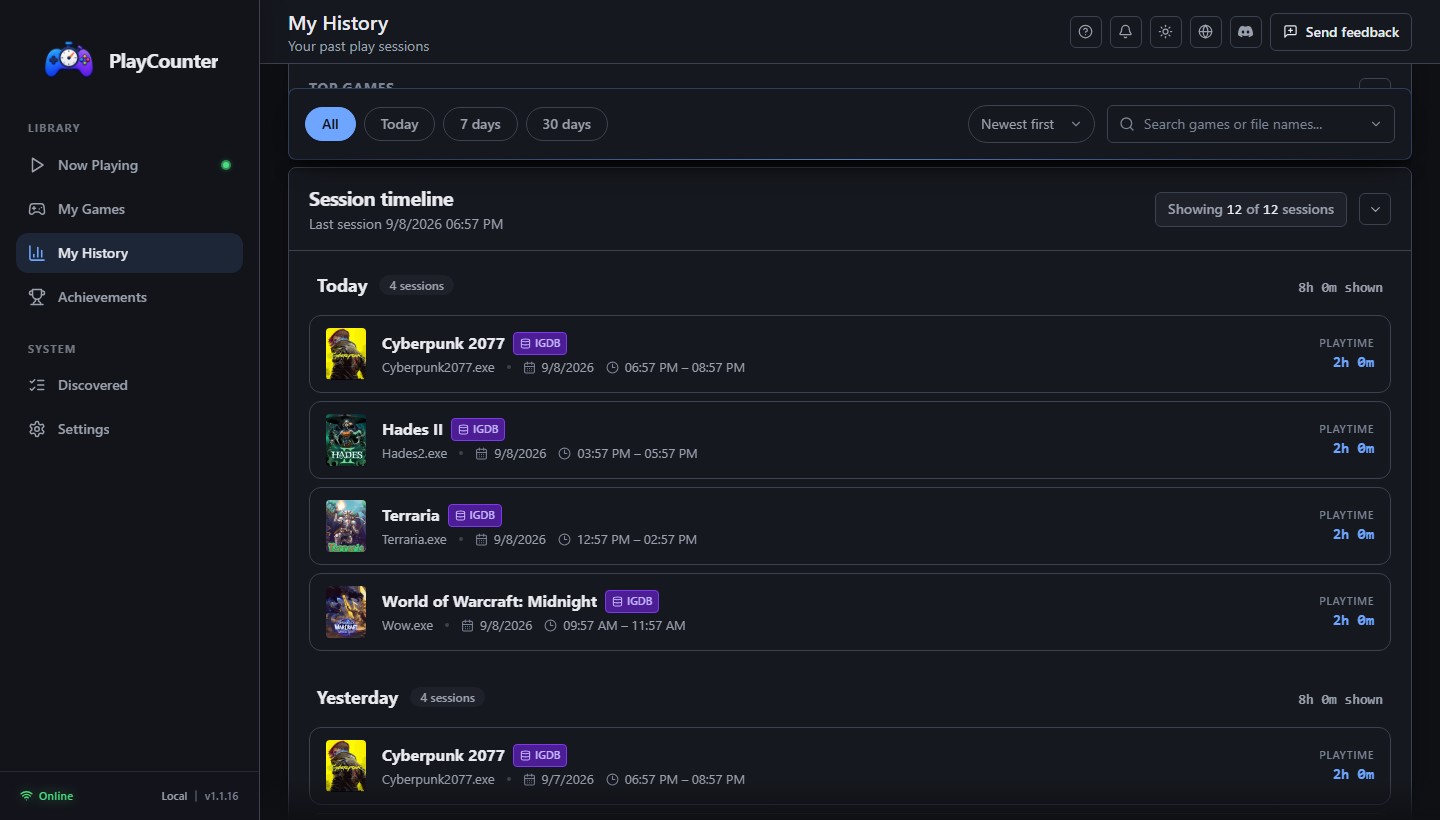Click the Hades II session title
Viewport: 1440px width, 820px height.
(412, 429)
